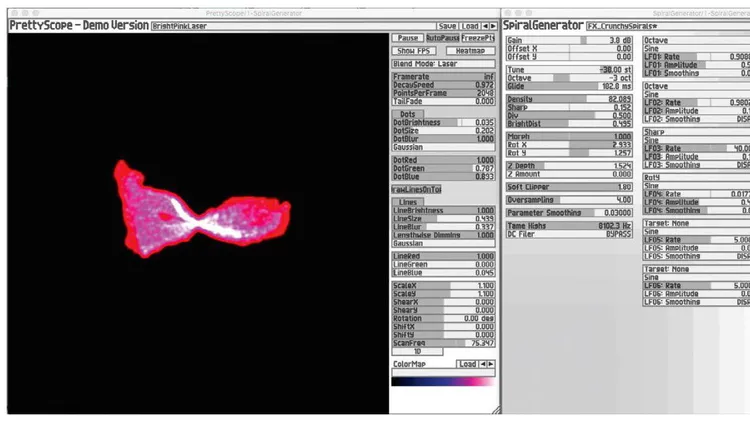This screenshot has height=421, width=750.
Task: Adjust the Parameter Smoothing slider
Action: click(569, 213)
